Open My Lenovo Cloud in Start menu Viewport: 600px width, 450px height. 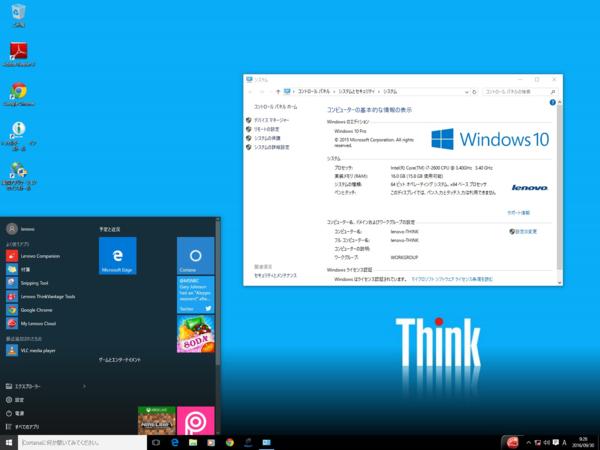pos(31,323)
